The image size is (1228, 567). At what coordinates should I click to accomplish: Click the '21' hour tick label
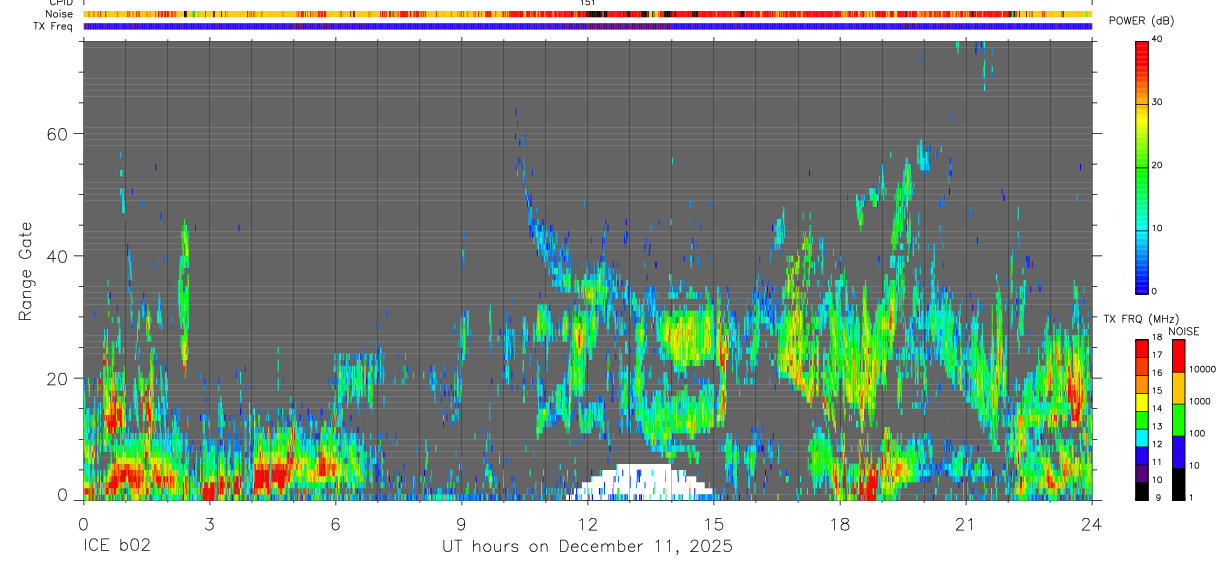pos(966,524)
